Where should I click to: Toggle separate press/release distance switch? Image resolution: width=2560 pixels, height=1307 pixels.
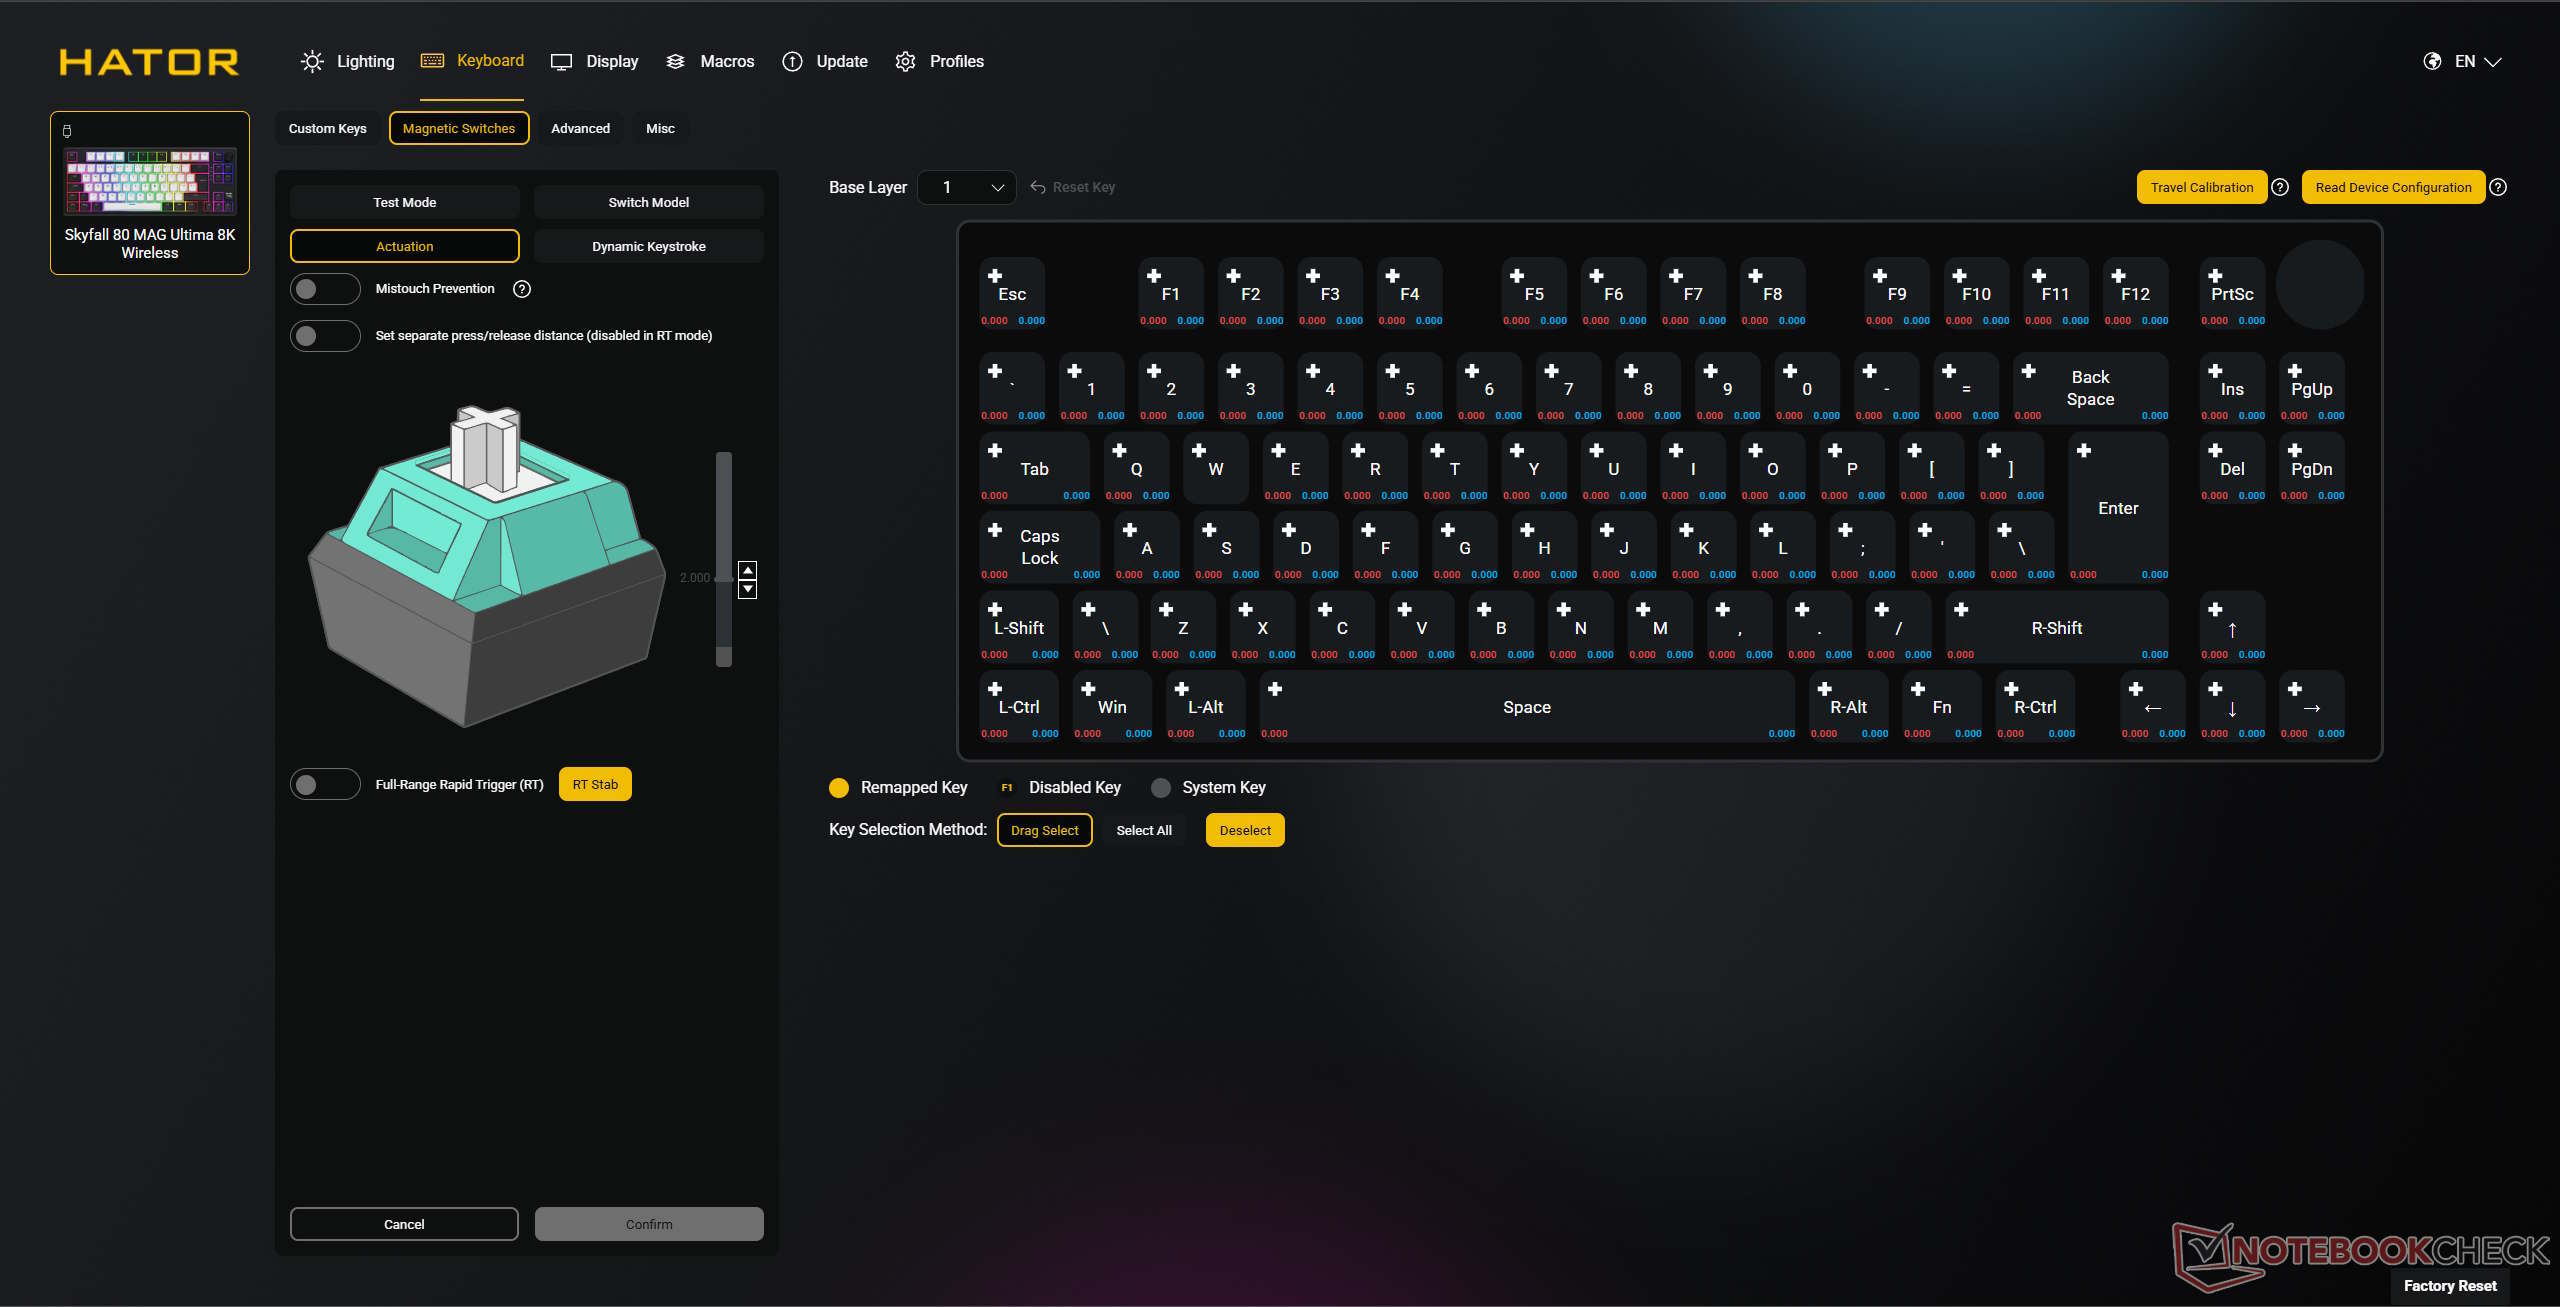(324, 336)
